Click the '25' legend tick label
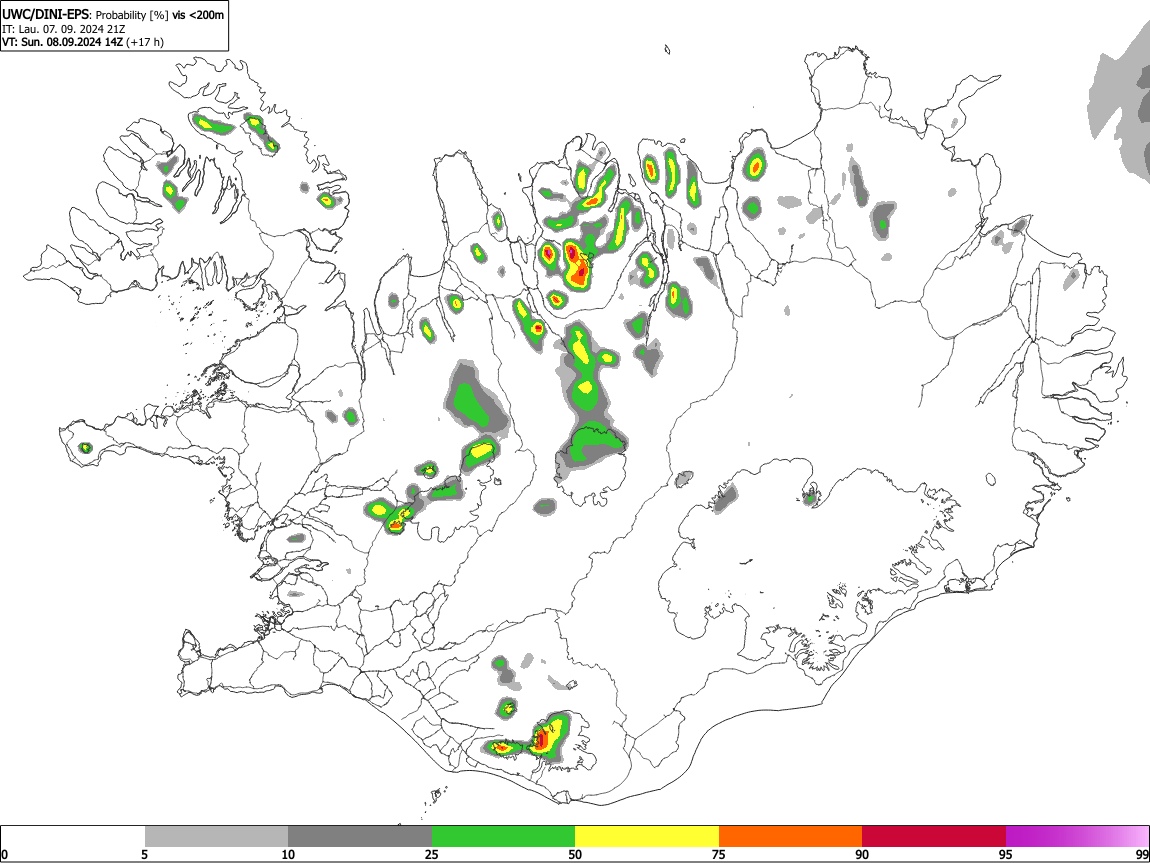Viewport: 1150px width, 863px height. [x=432, y=855]
